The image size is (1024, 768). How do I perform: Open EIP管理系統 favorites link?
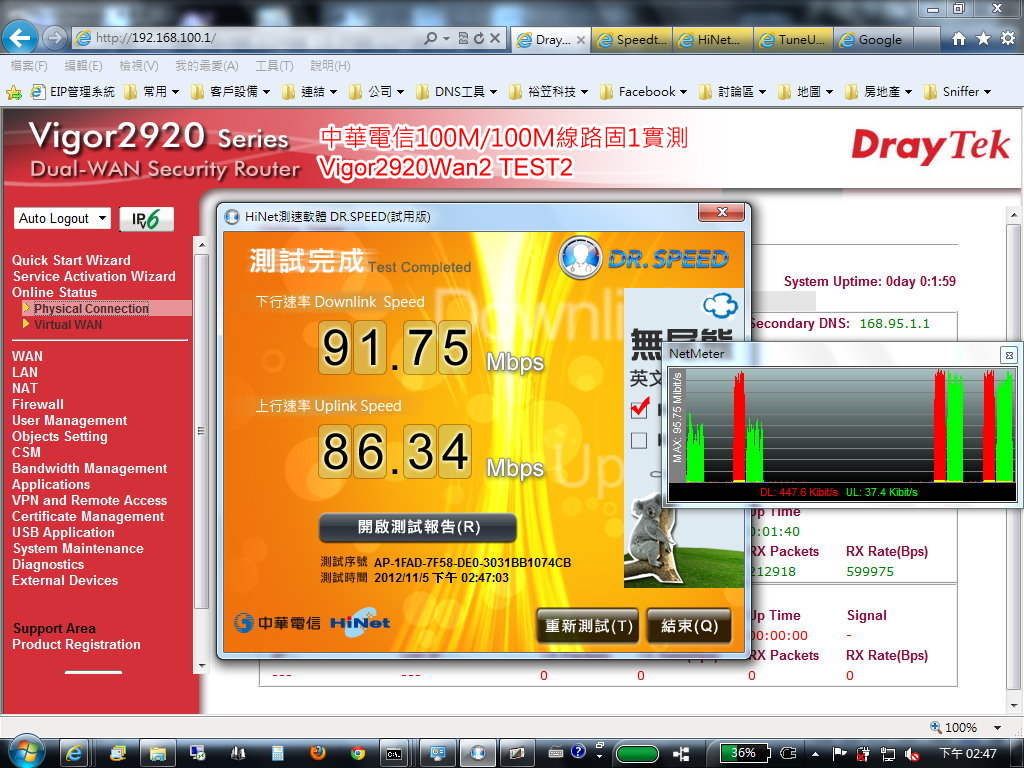click(x=73, y=92)
